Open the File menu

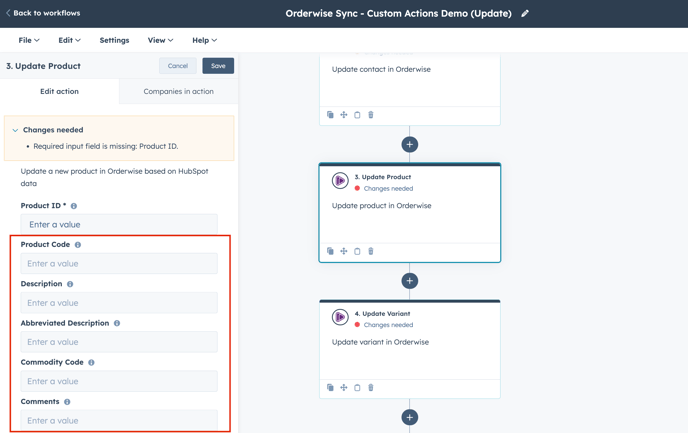[29, 40]
